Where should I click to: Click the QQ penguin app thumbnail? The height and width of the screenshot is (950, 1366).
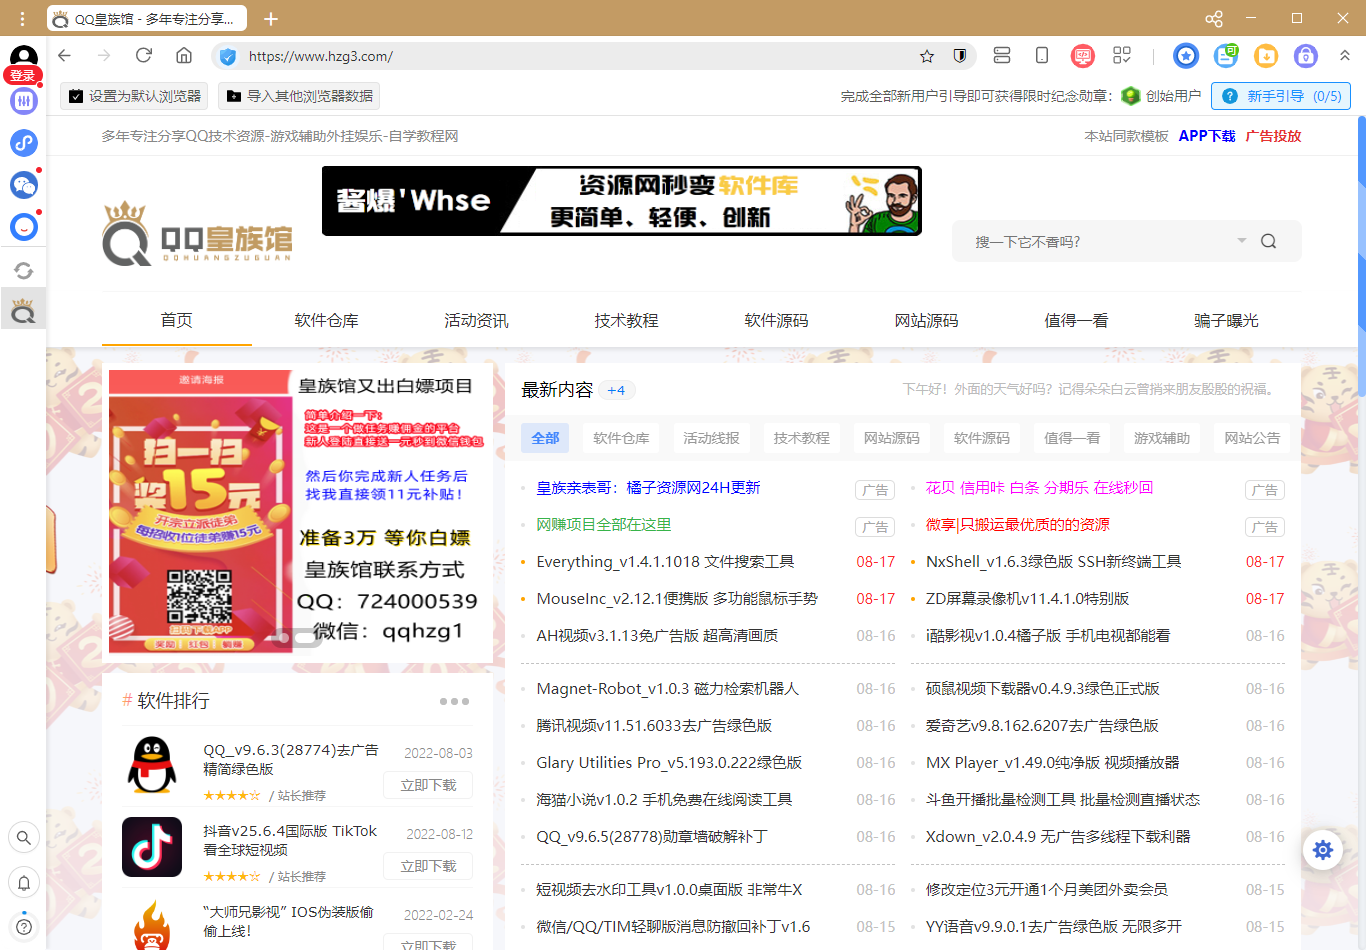[x=152, y=766]
